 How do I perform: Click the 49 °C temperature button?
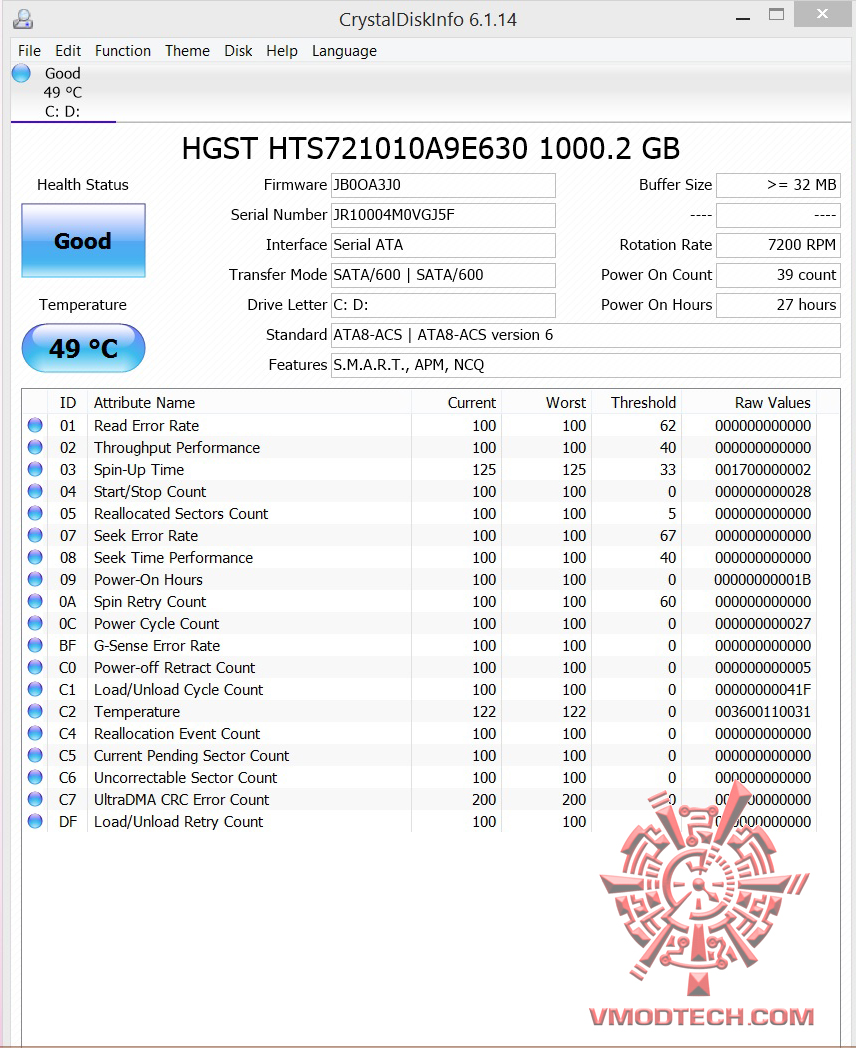pos(84,348)
